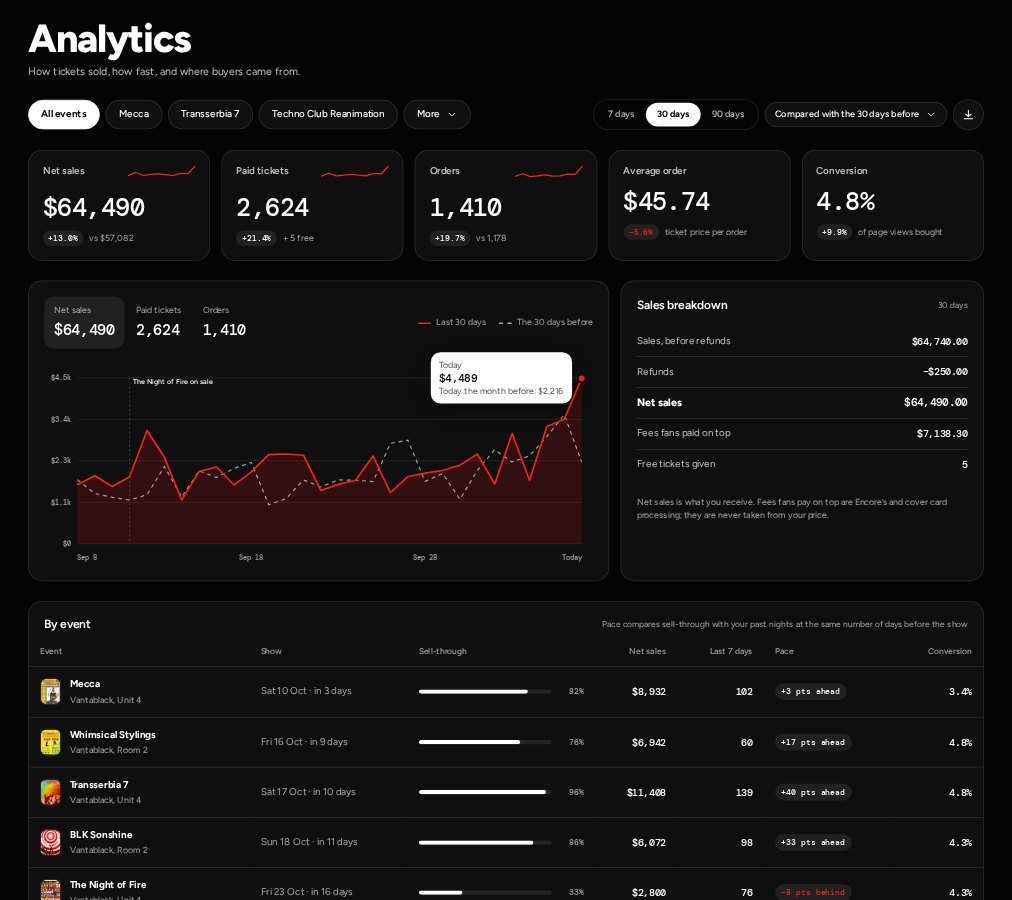The width and height of the screenshot is (1012, 900).
Task: Open the Whimsical Stylings event link
Action: 112,735
